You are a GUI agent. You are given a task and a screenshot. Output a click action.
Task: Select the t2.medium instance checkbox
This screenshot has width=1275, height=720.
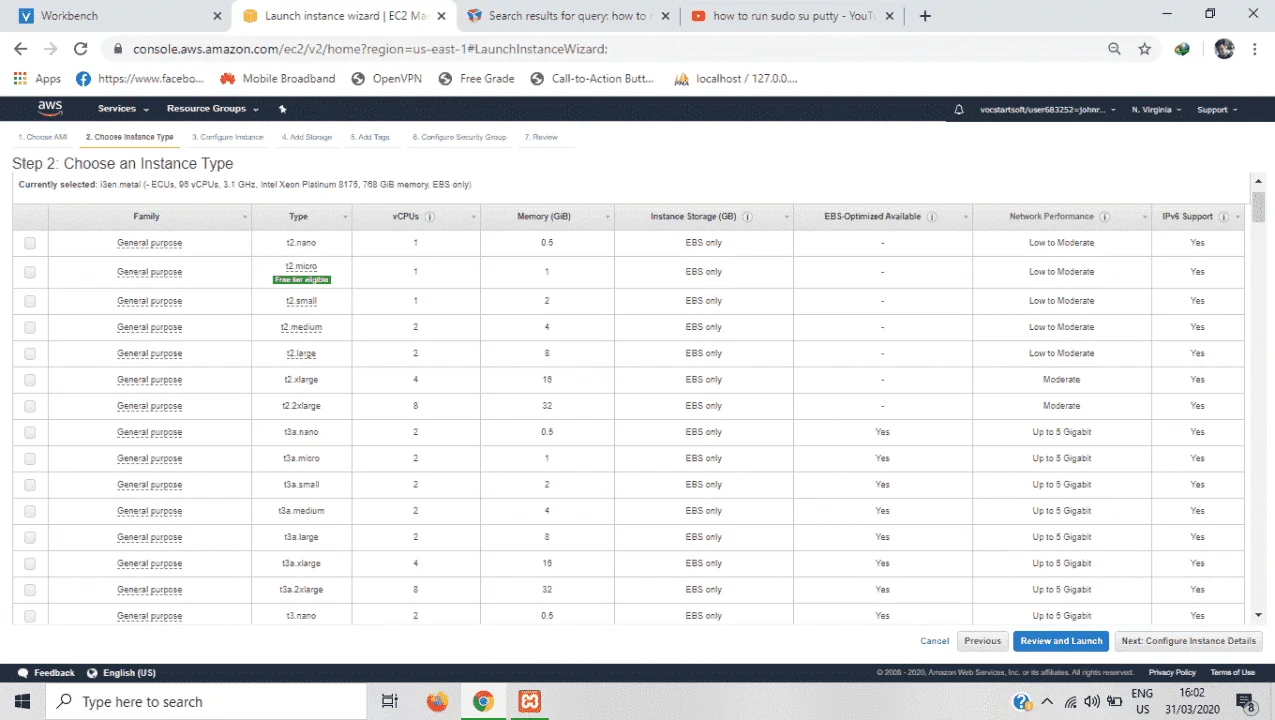[30, 327]
